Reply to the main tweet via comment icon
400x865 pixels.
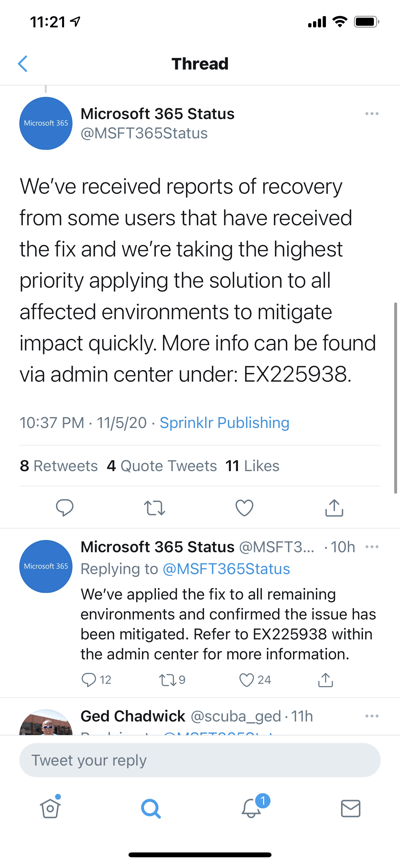tap(65, 508)
